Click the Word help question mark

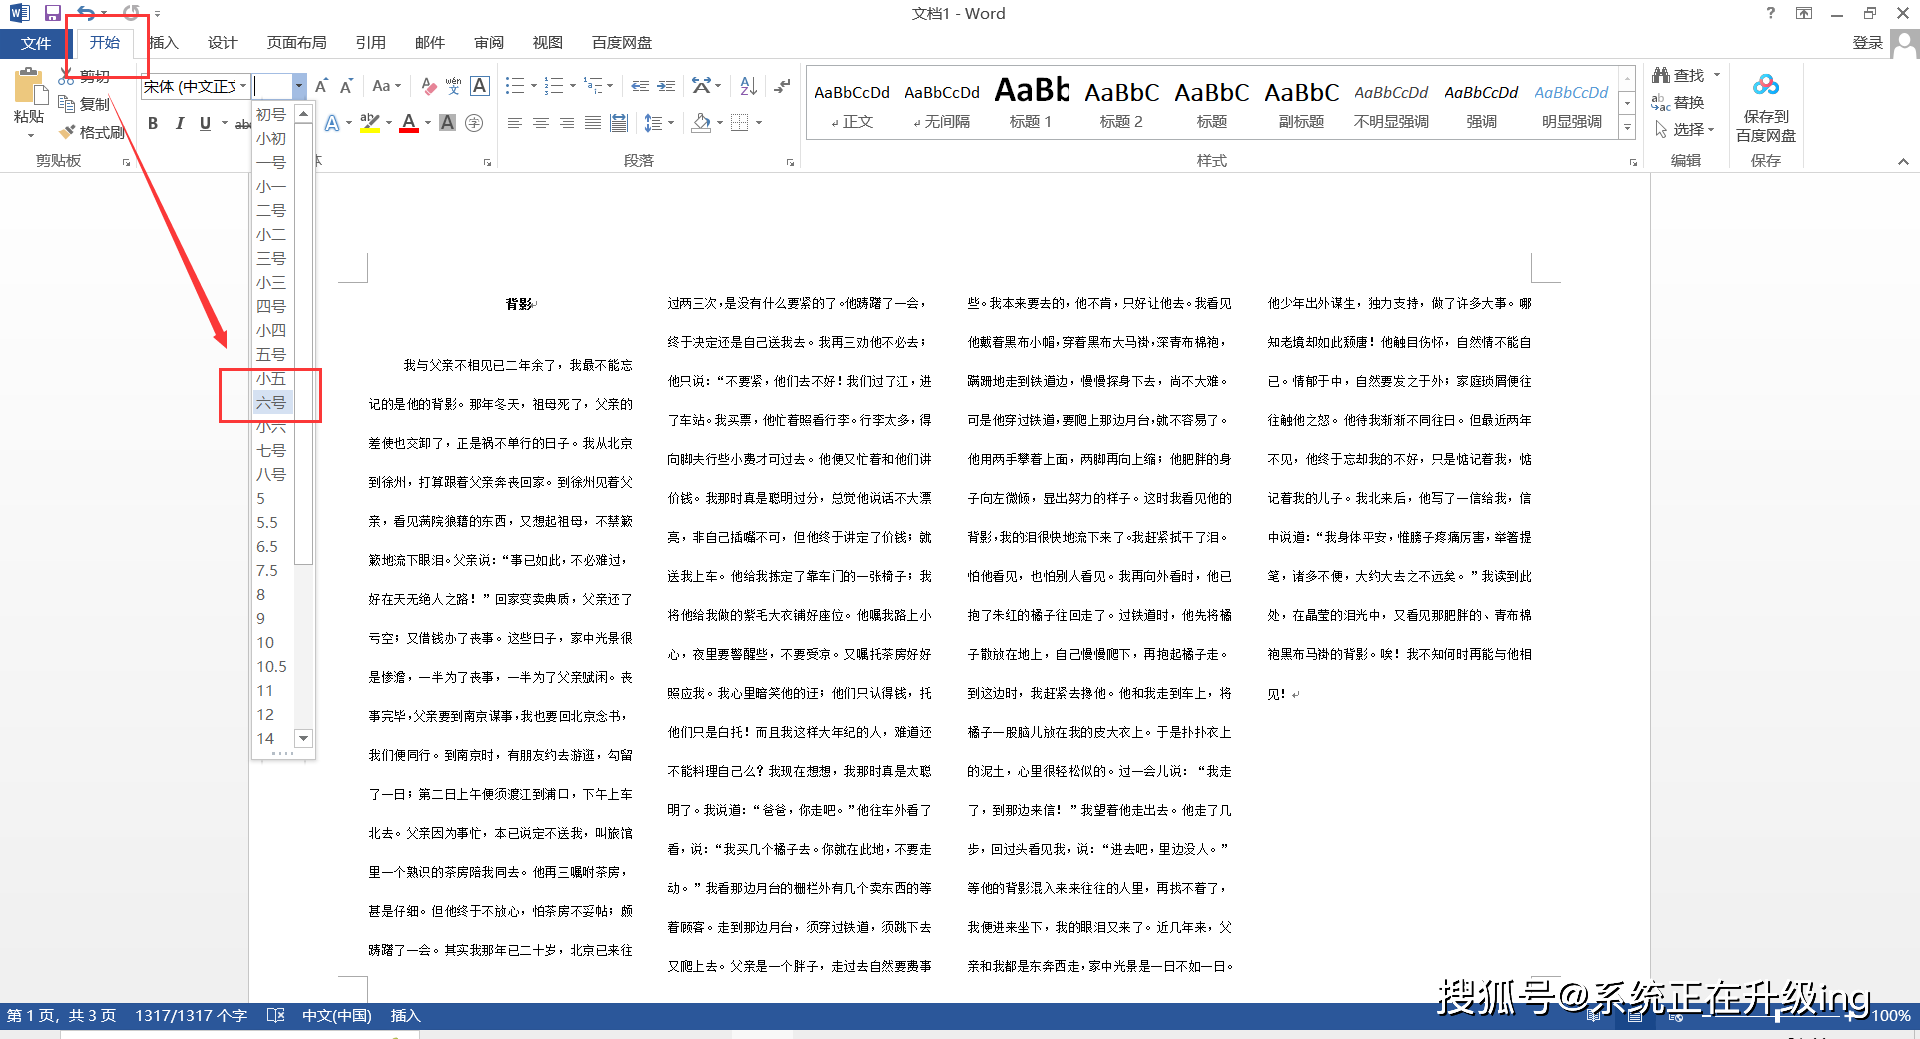point(1771,13)
